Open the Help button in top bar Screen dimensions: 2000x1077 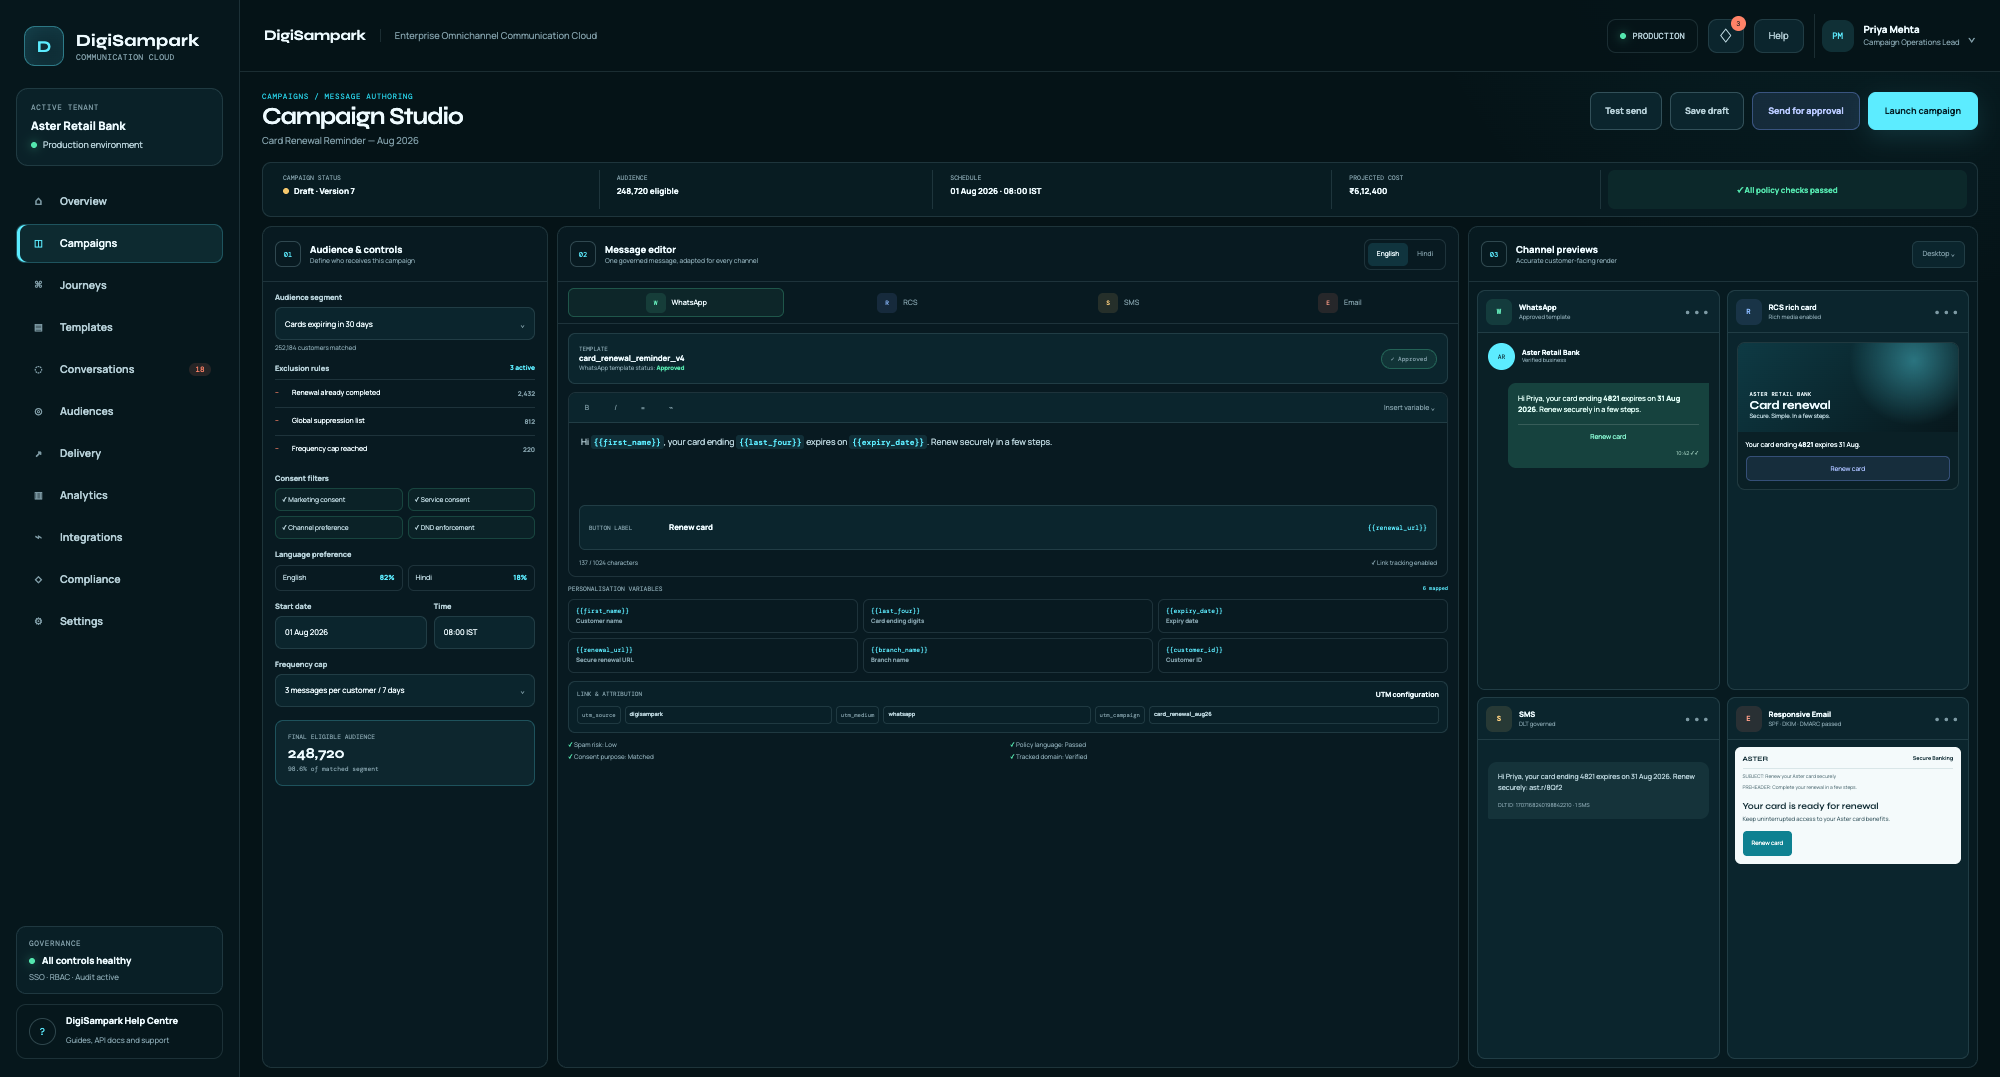click(x=1778, y=36)
